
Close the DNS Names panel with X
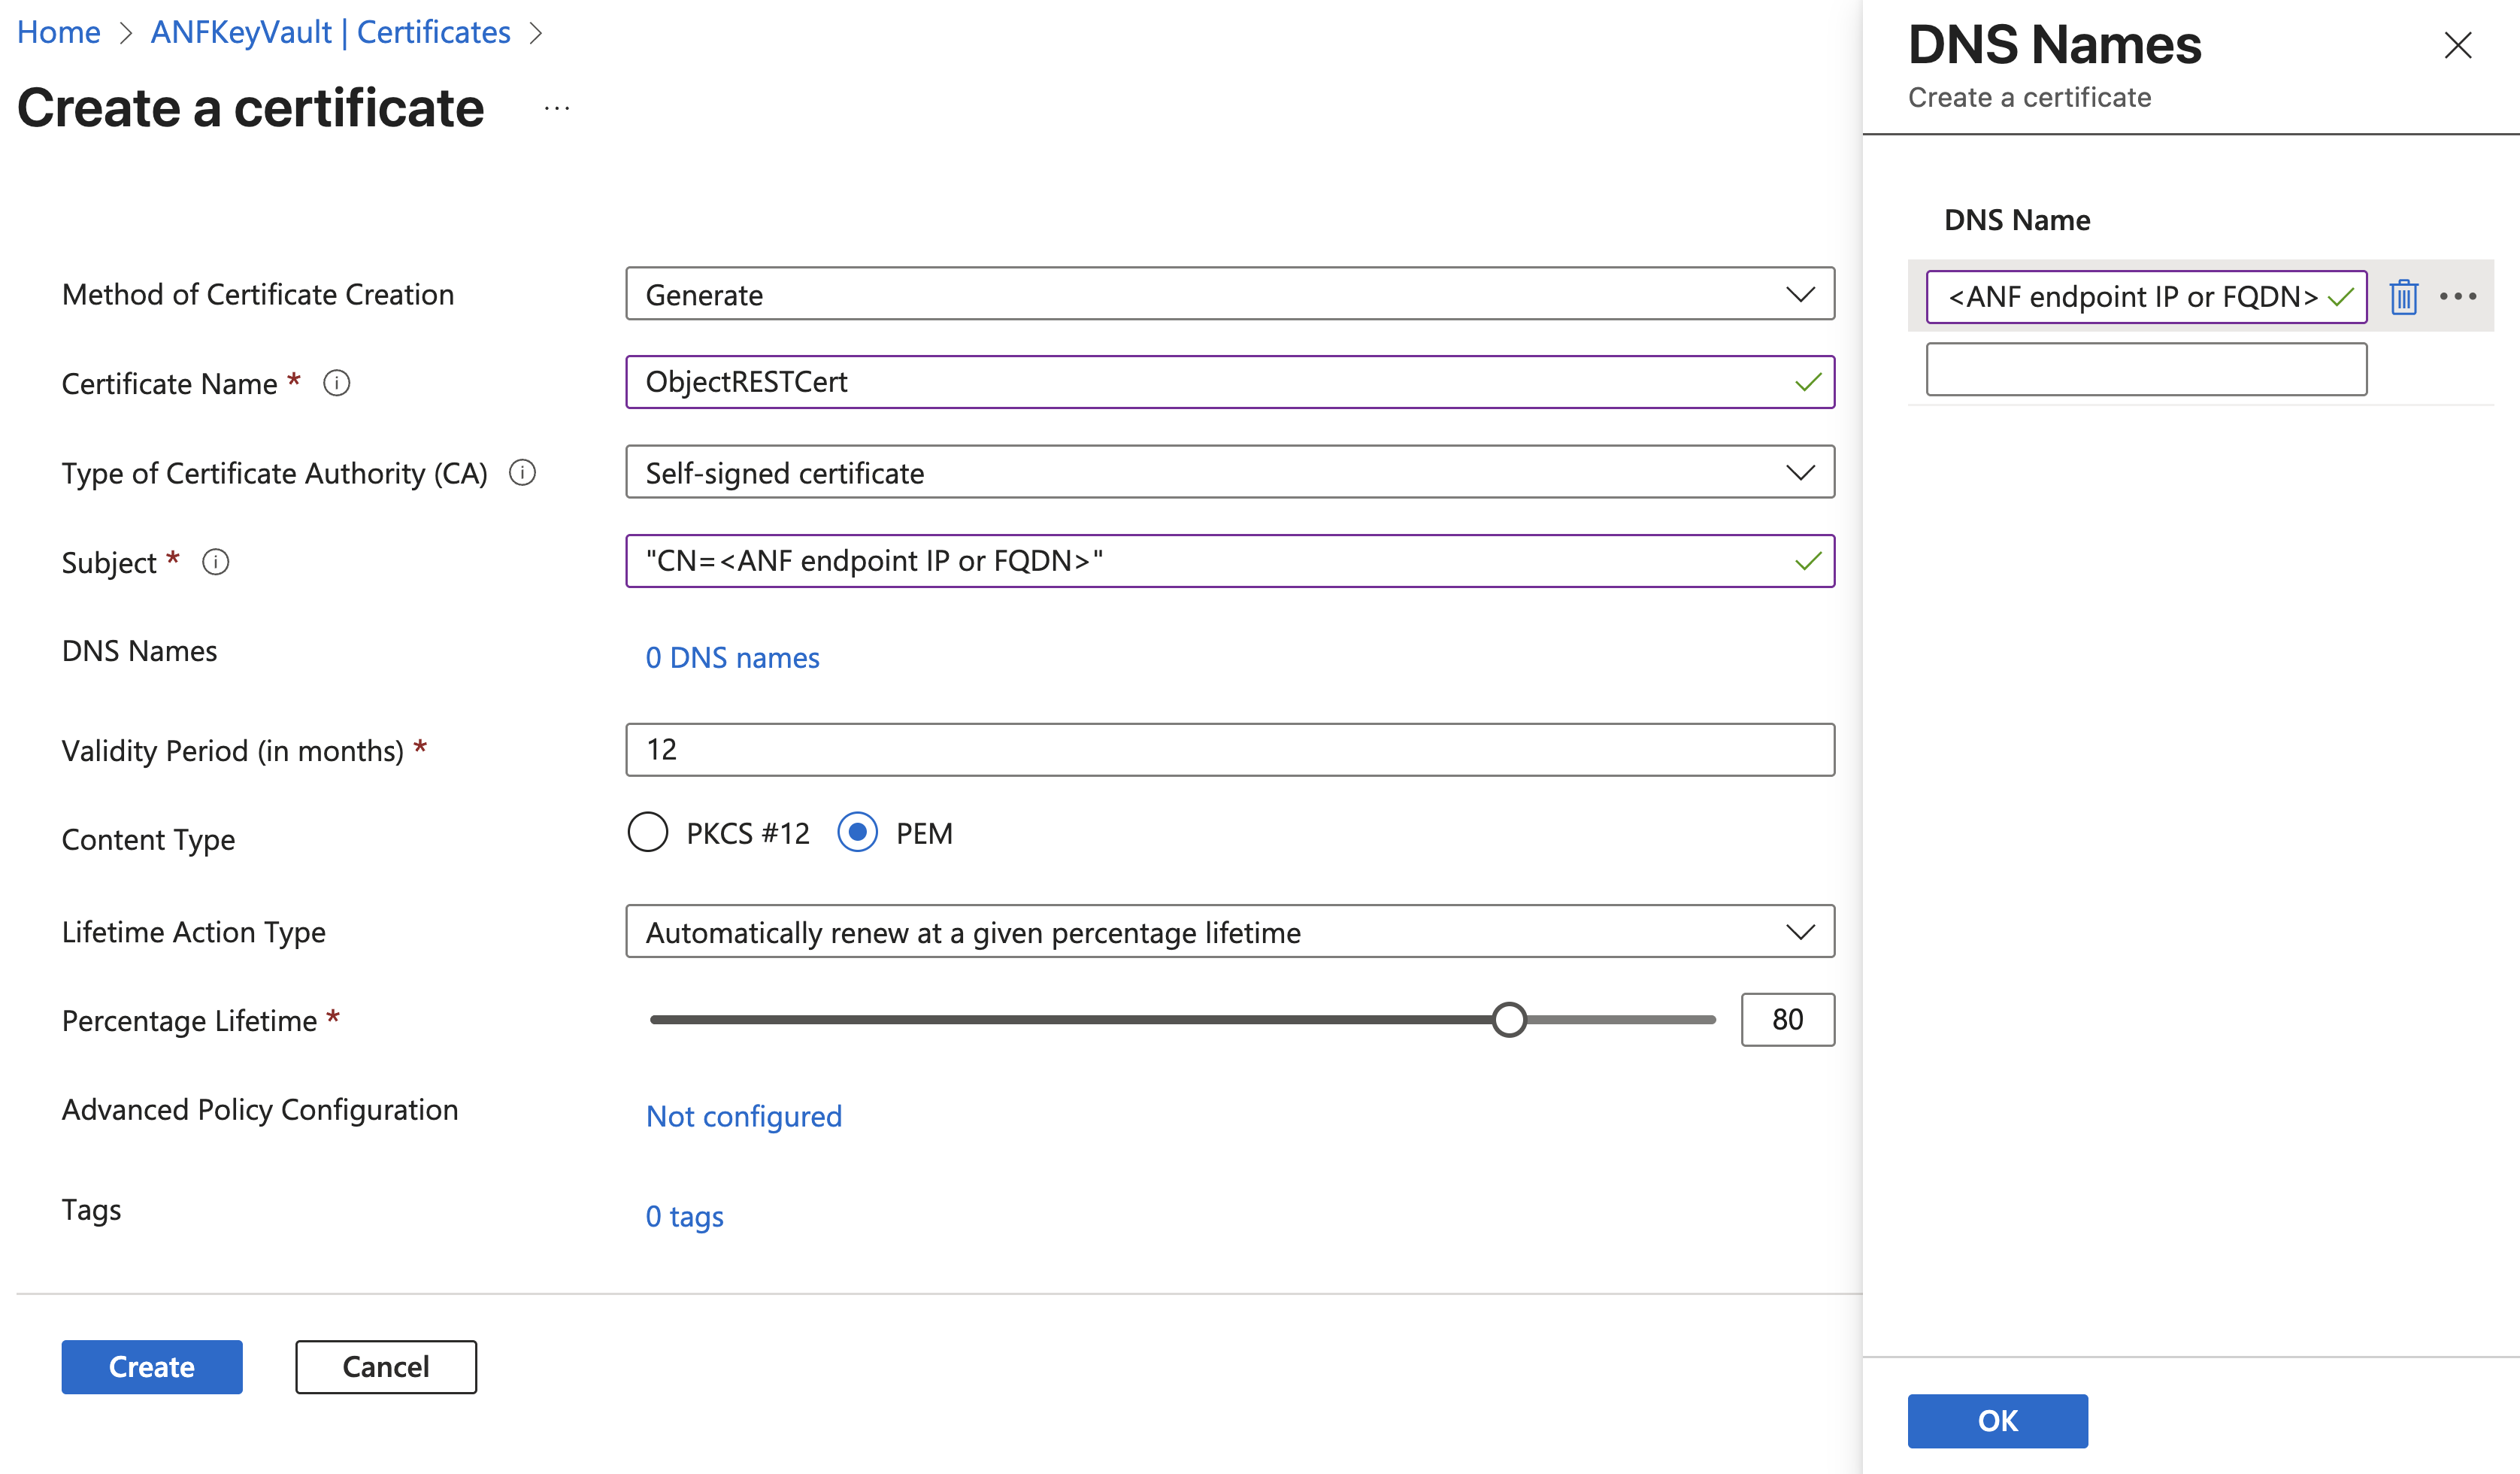pyautogui.click(x=2457, y=45)
